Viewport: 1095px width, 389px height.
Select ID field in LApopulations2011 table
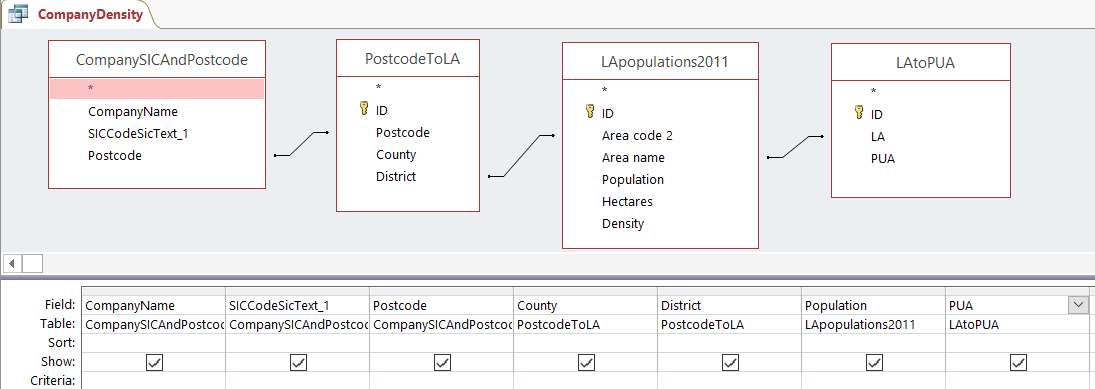(608, 113)
